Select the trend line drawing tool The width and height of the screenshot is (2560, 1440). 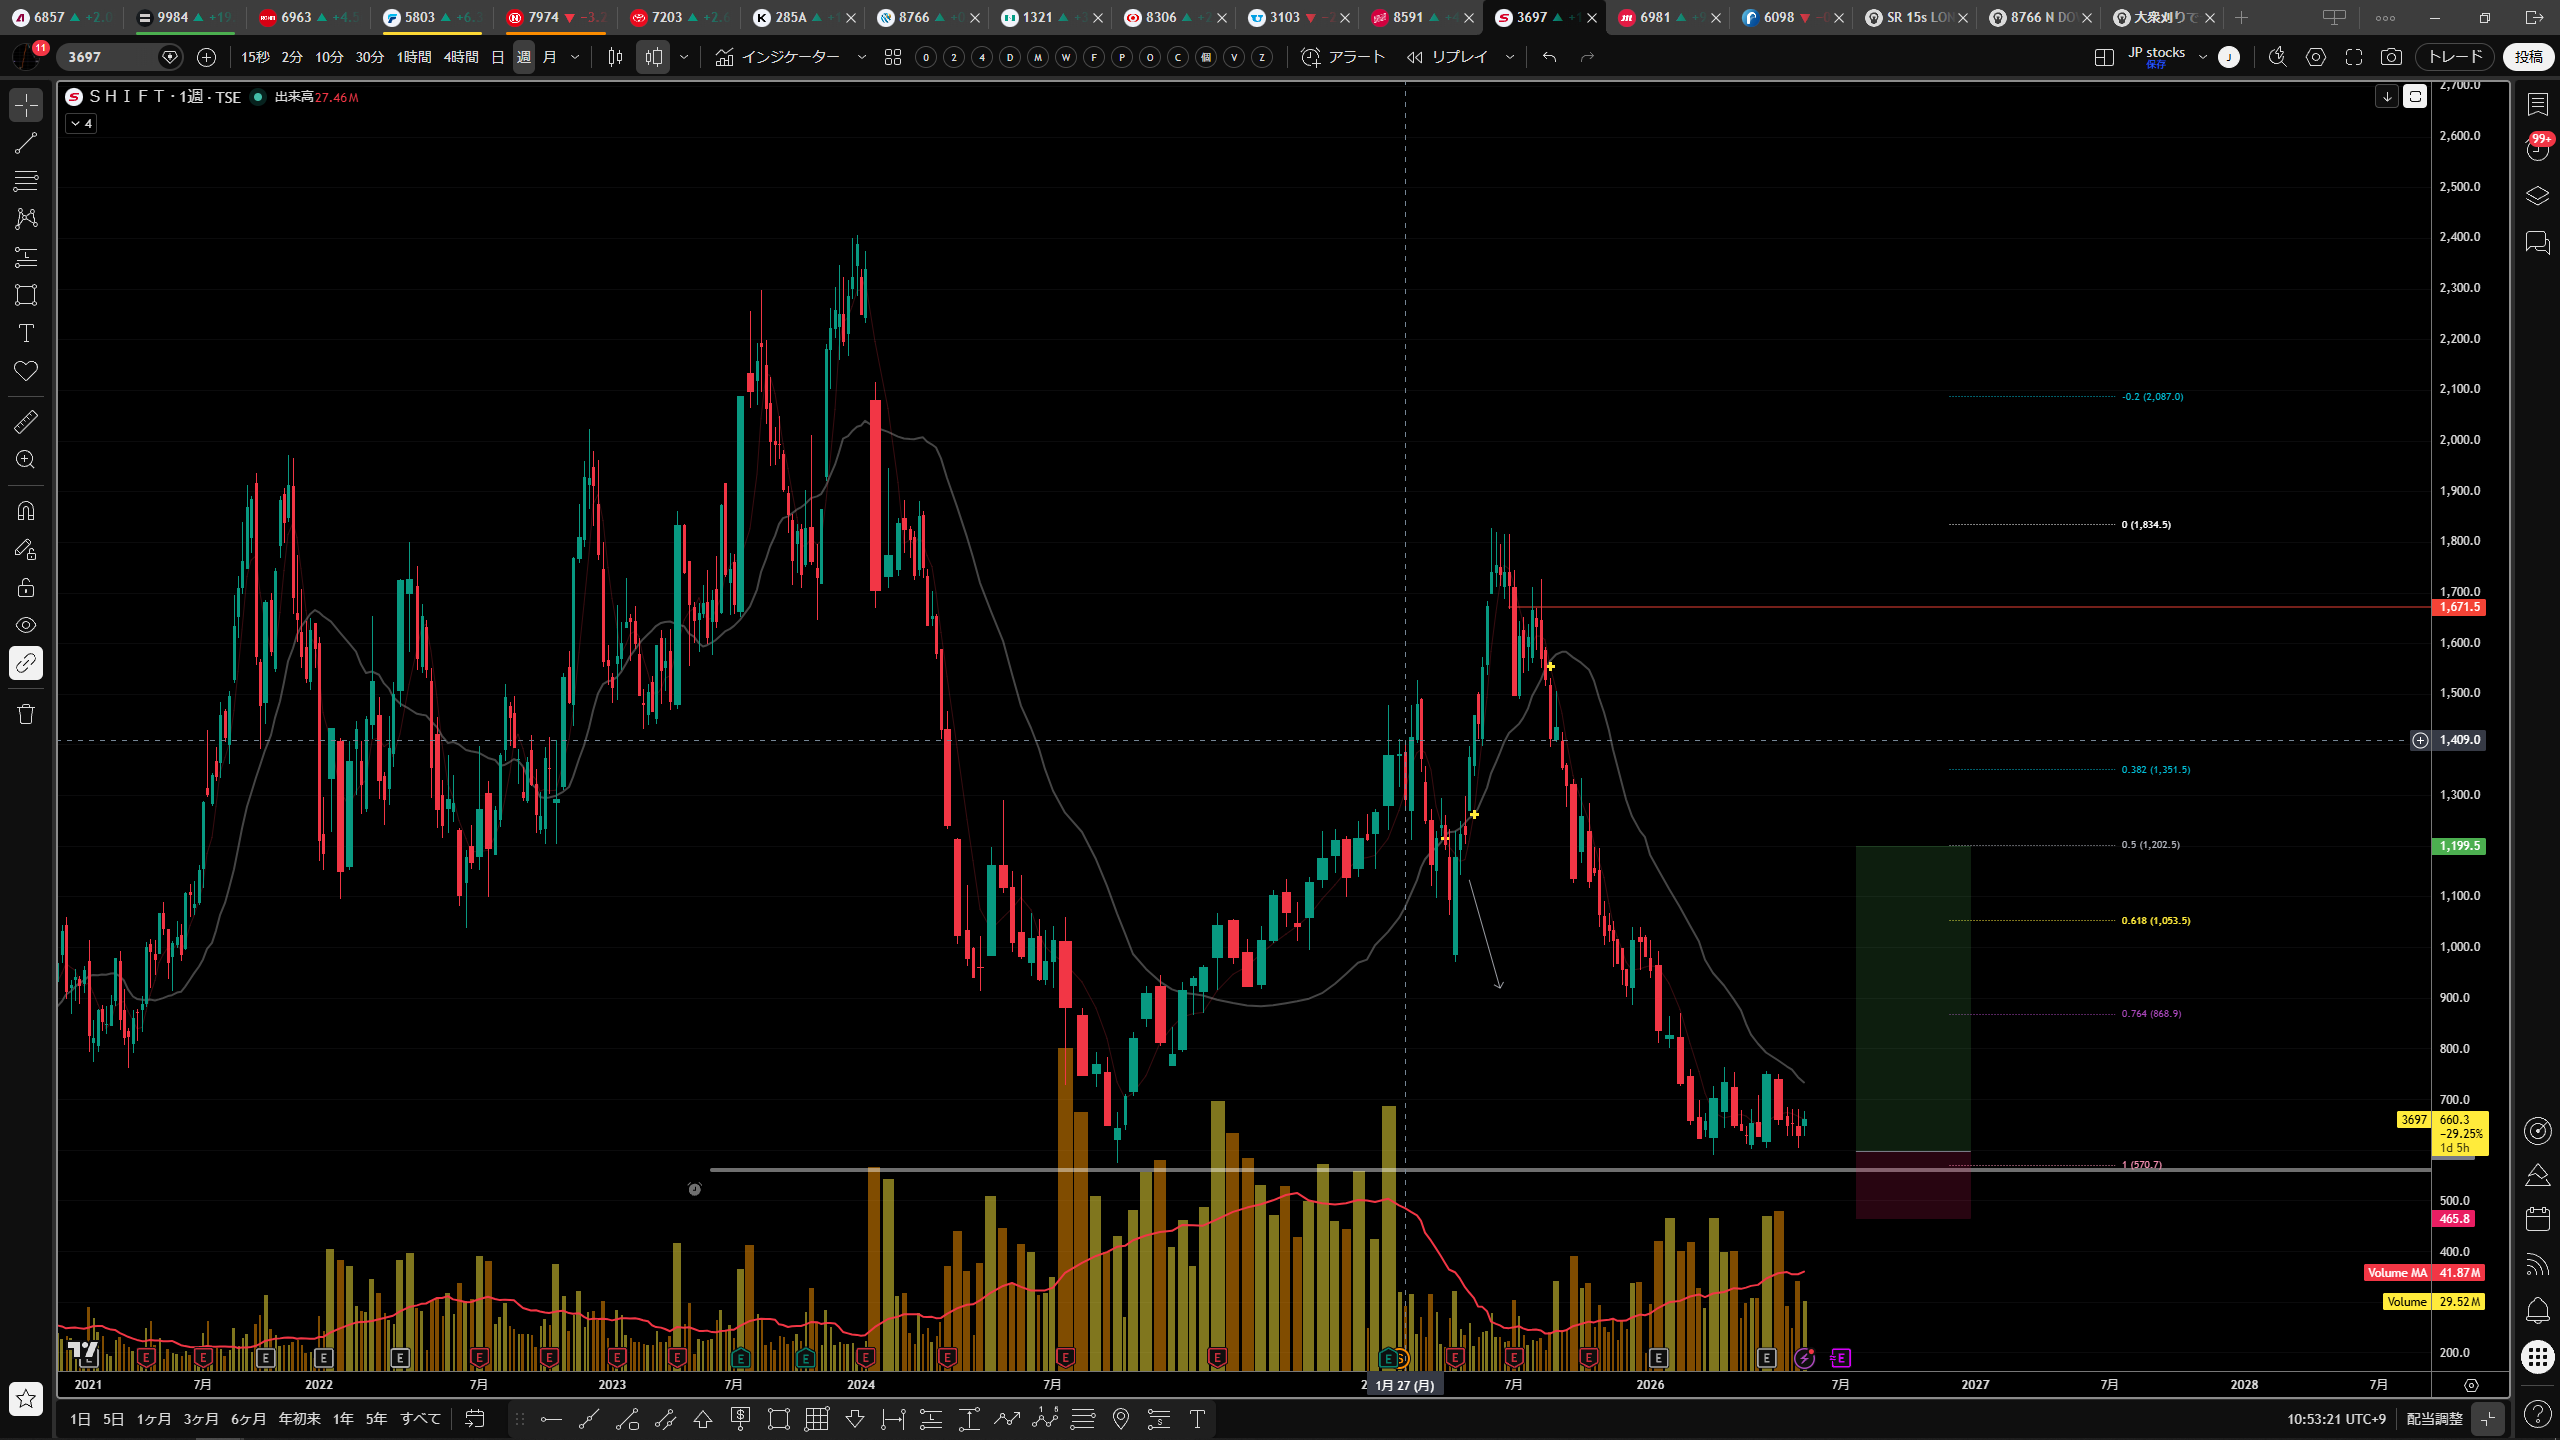tap(26, 143)
